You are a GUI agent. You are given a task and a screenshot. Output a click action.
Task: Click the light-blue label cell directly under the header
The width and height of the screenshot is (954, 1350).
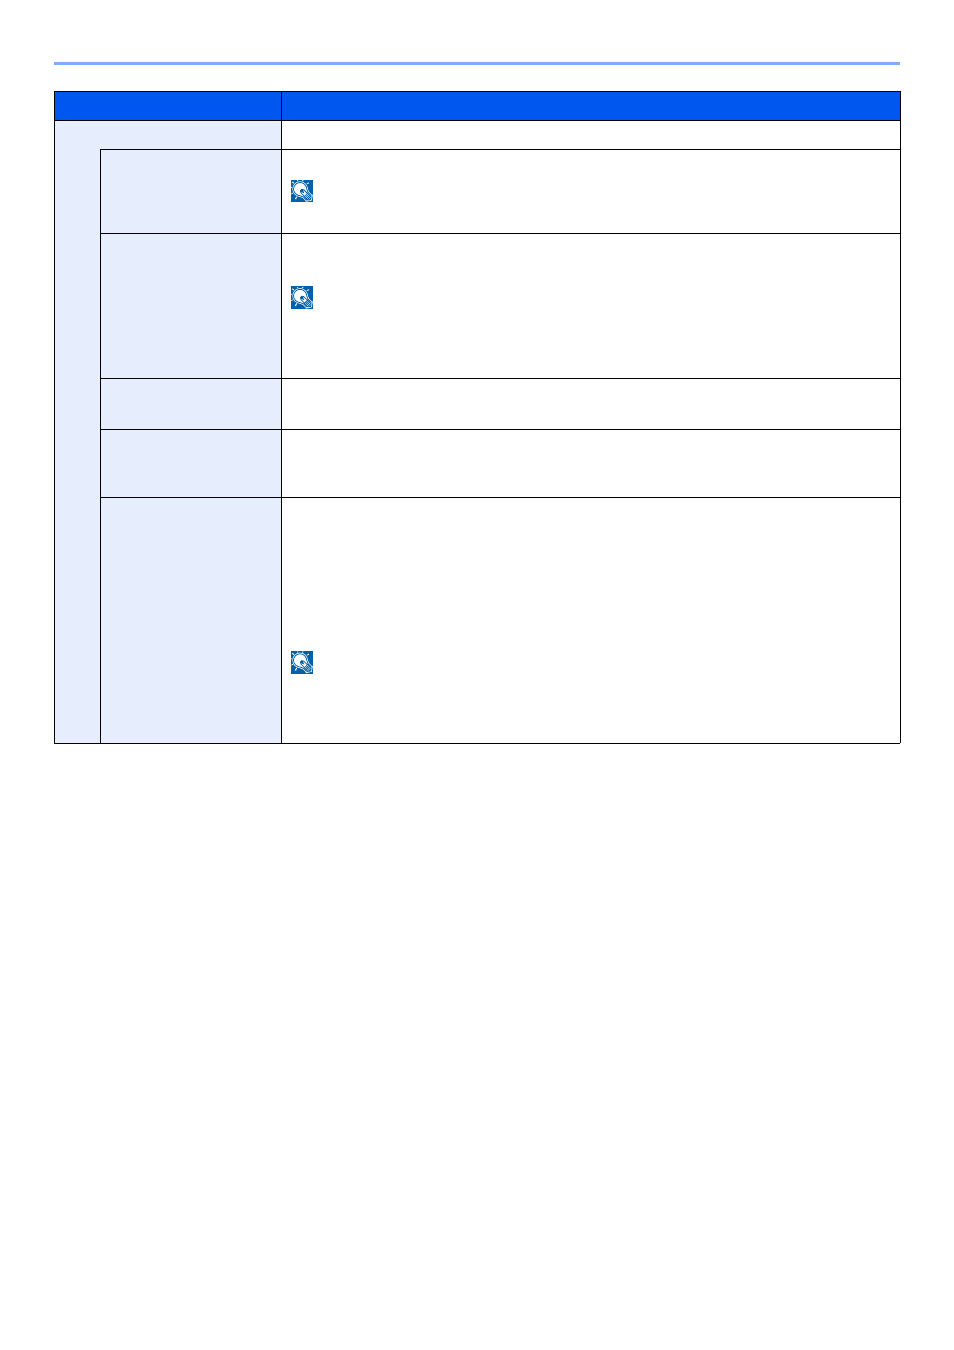coord(168,135)
